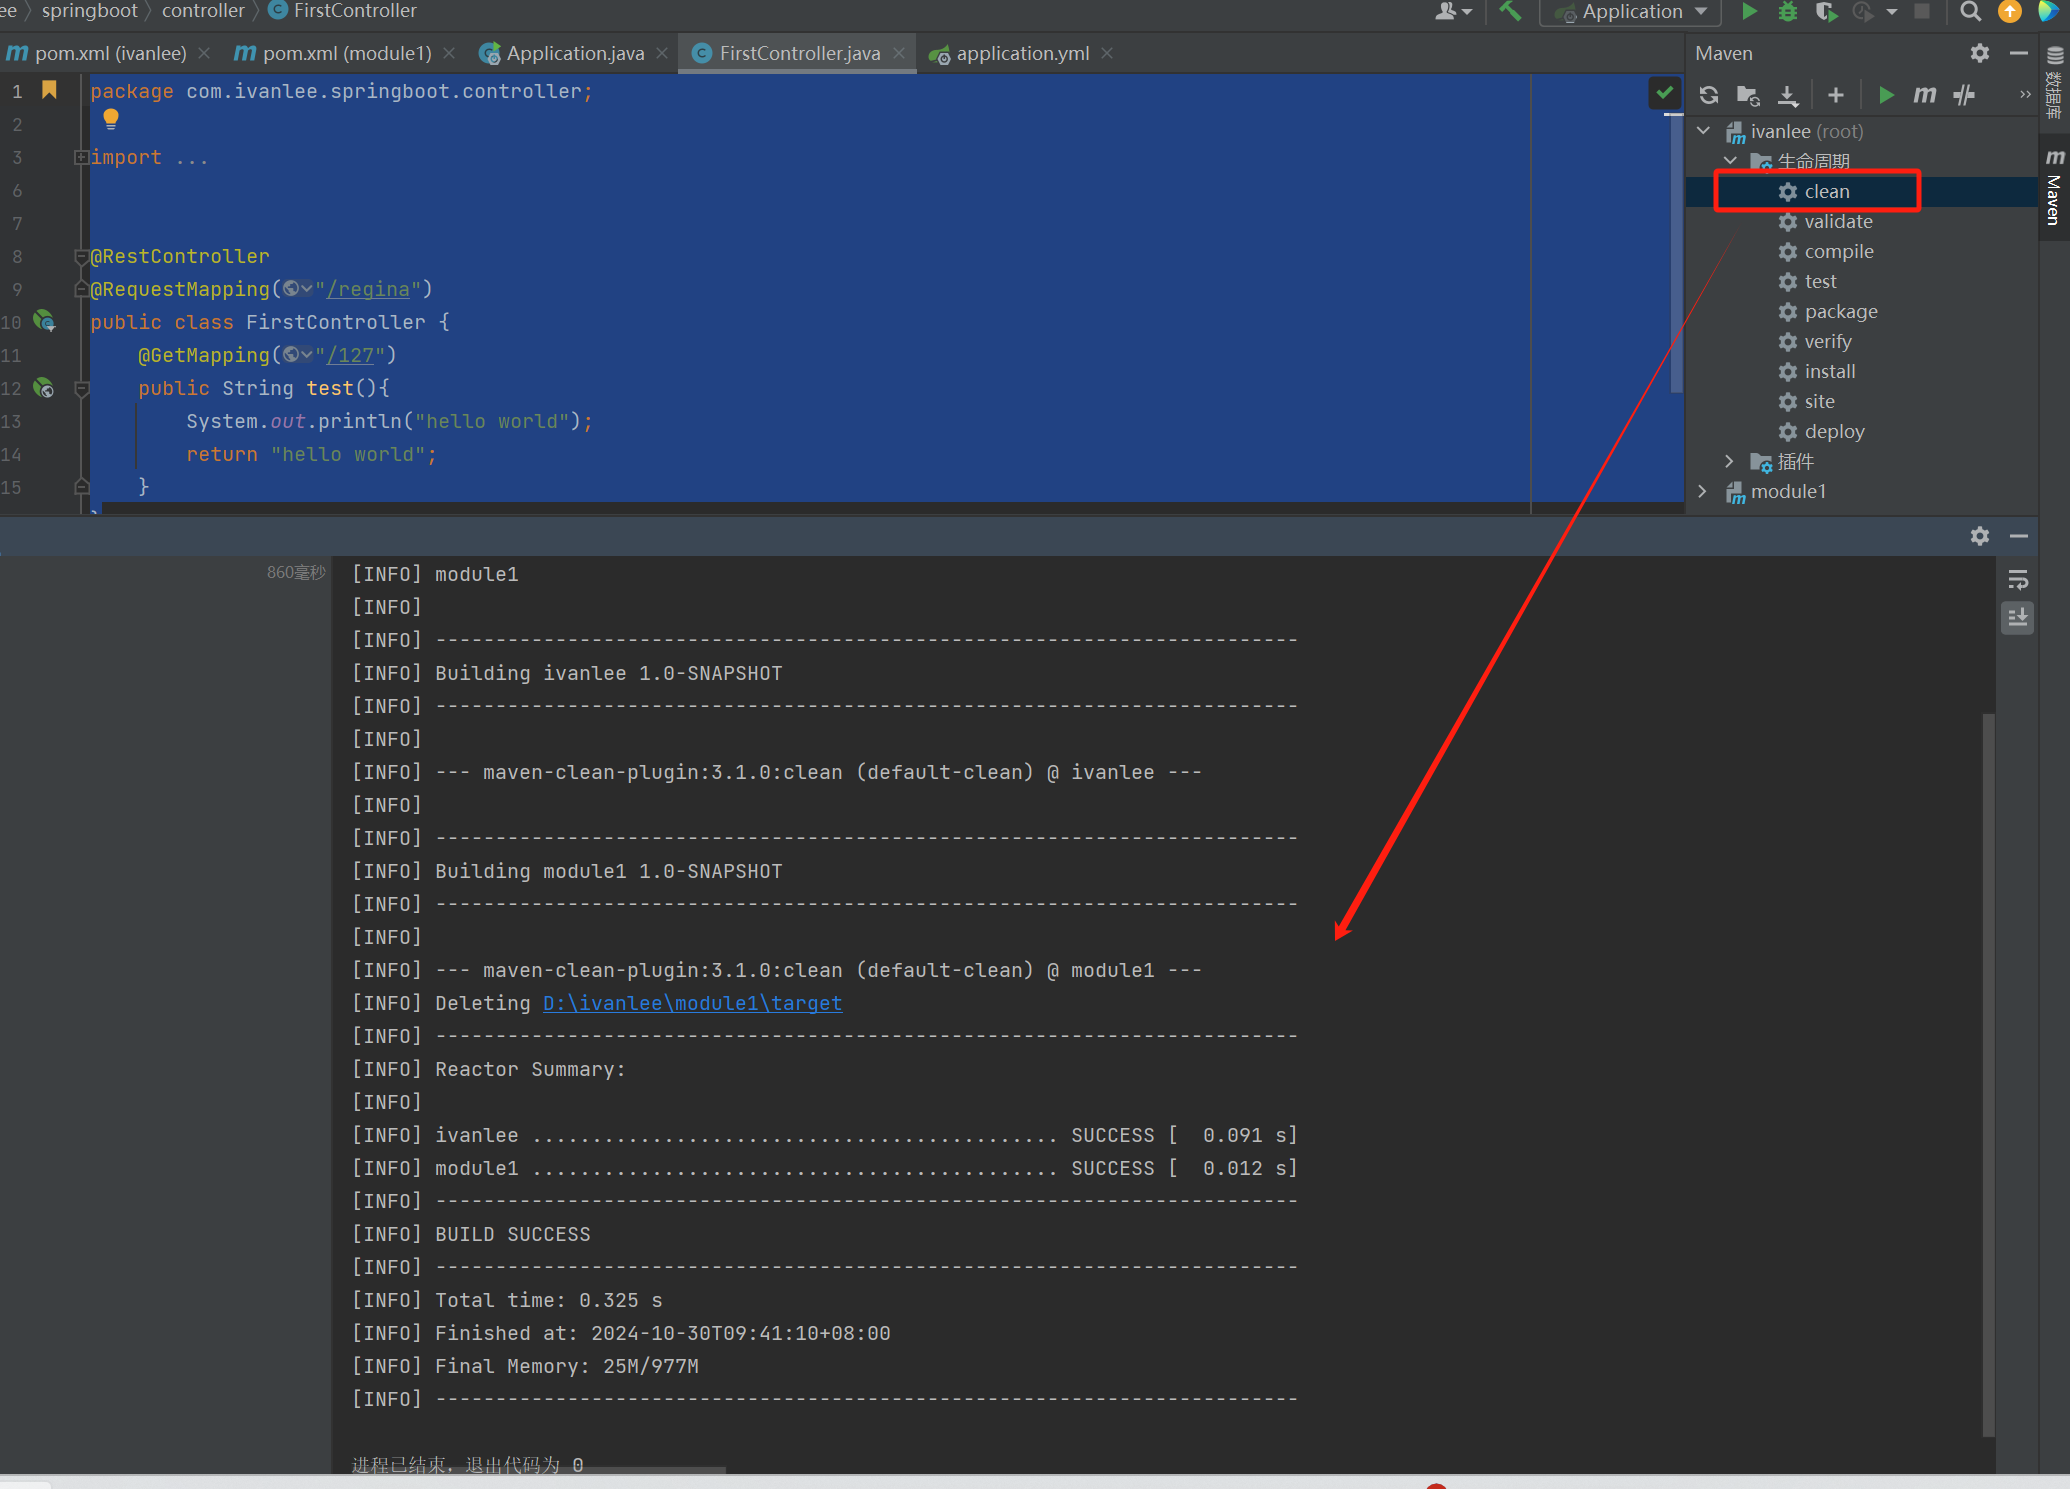Click the green inspection checkmark widget
This screenshot has height=1489, width=2070.
coord(1664,93)
